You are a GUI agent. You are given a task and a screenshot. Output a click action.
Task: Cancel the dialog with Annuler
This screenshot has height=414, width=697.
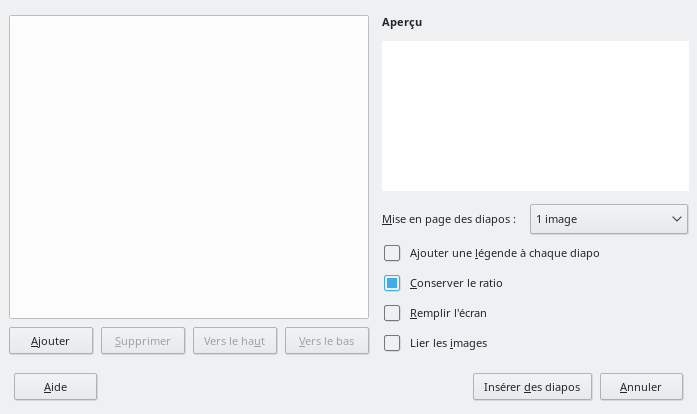pos(641,387)
